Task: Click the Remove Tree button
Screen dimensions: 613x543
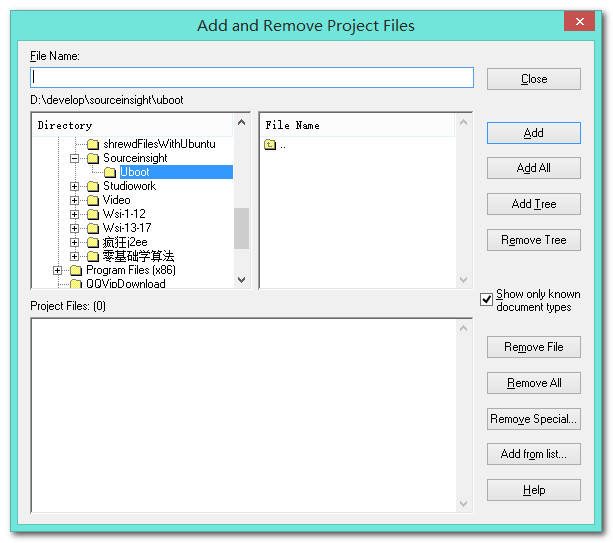Action: tap(533, 240)
